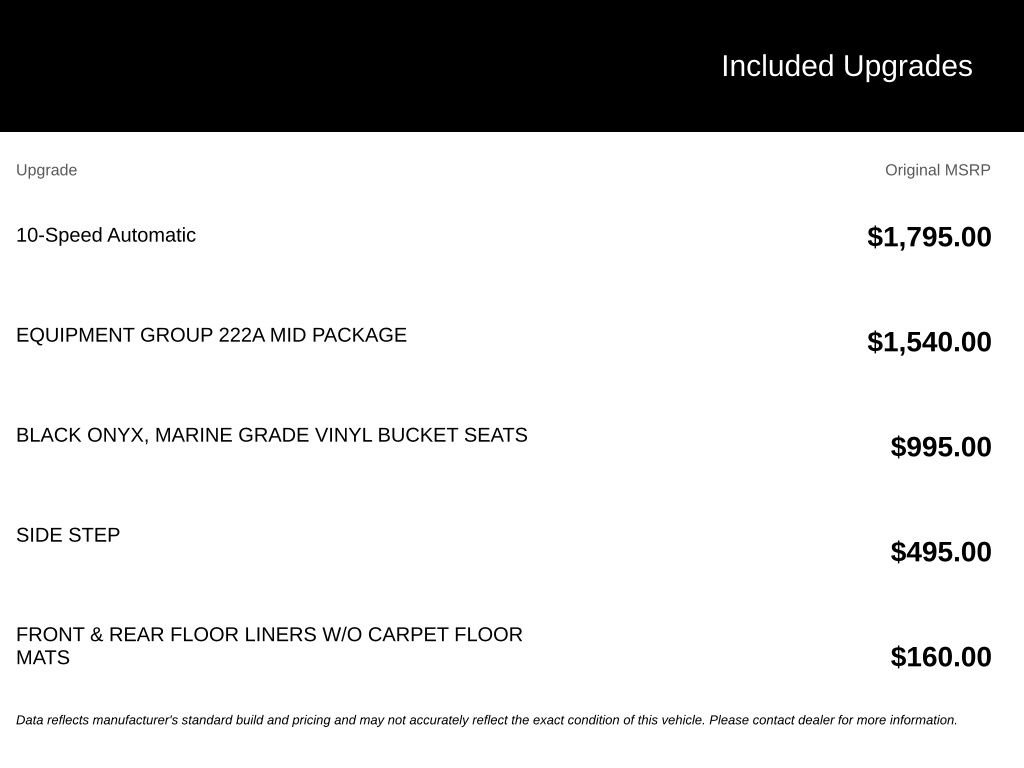
Task: Select Front & Rear Floor Liners entry
Action: (x=269, y=646)
